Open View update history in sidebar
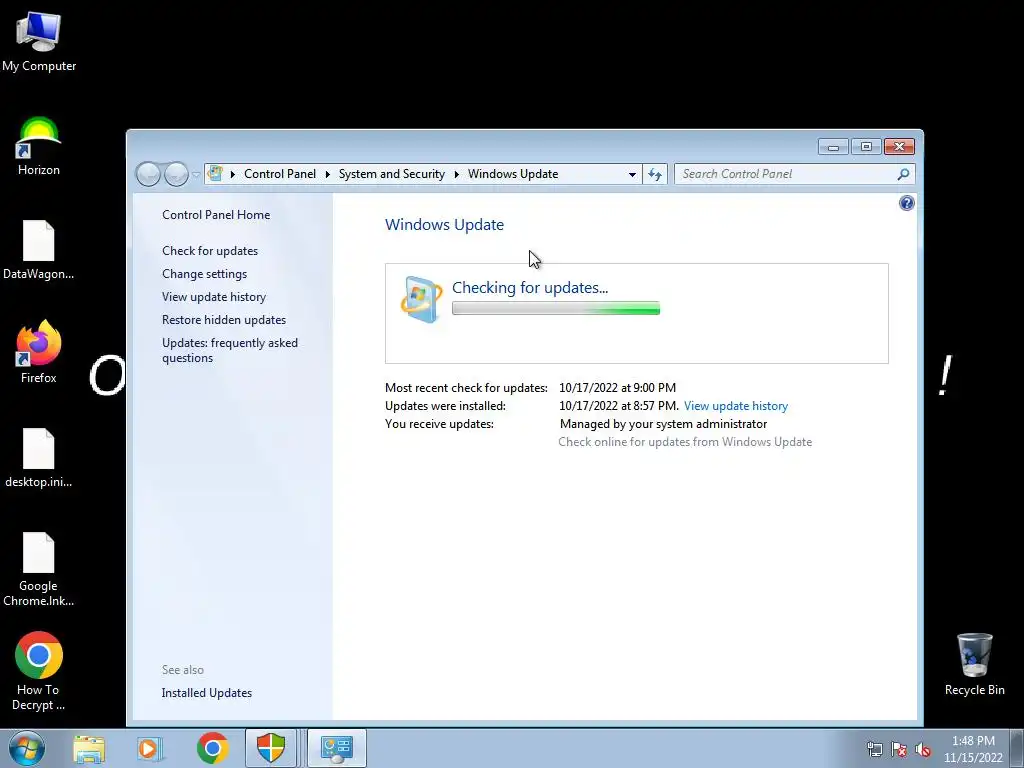Screen dimensions: 1024x768 214,296
